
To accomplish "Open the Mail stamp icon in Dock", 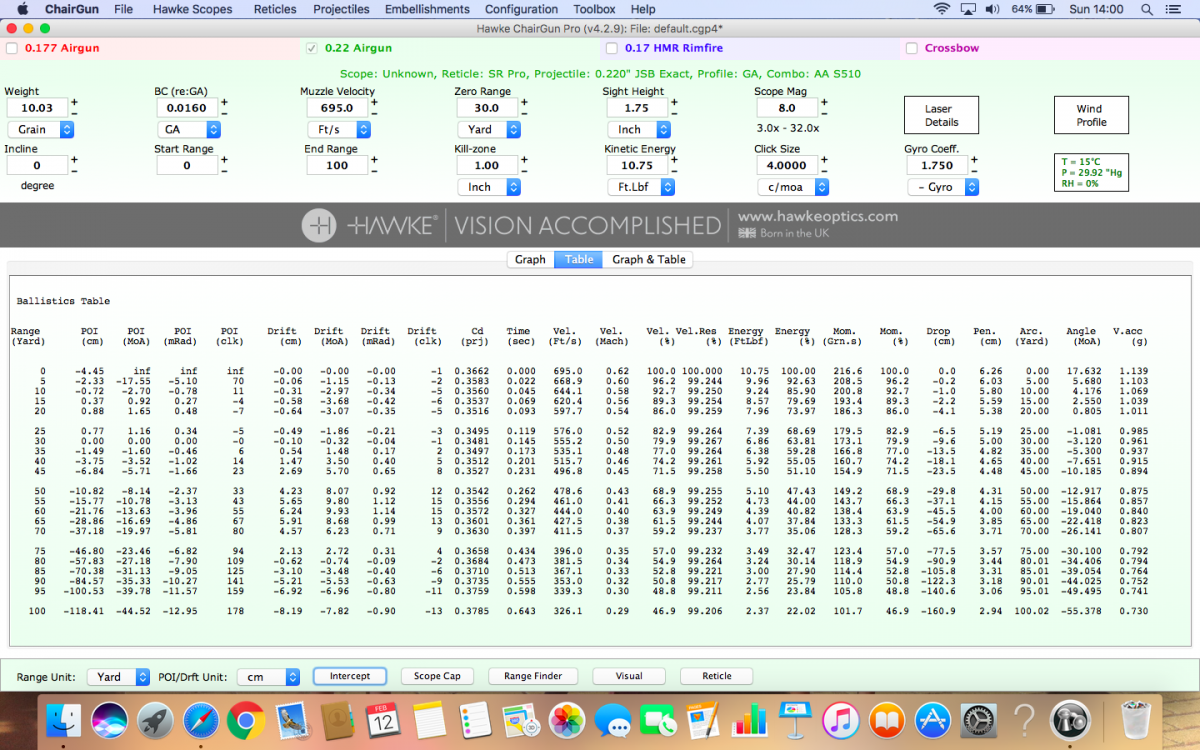I will pyautogui.click(x=290, y=719).
